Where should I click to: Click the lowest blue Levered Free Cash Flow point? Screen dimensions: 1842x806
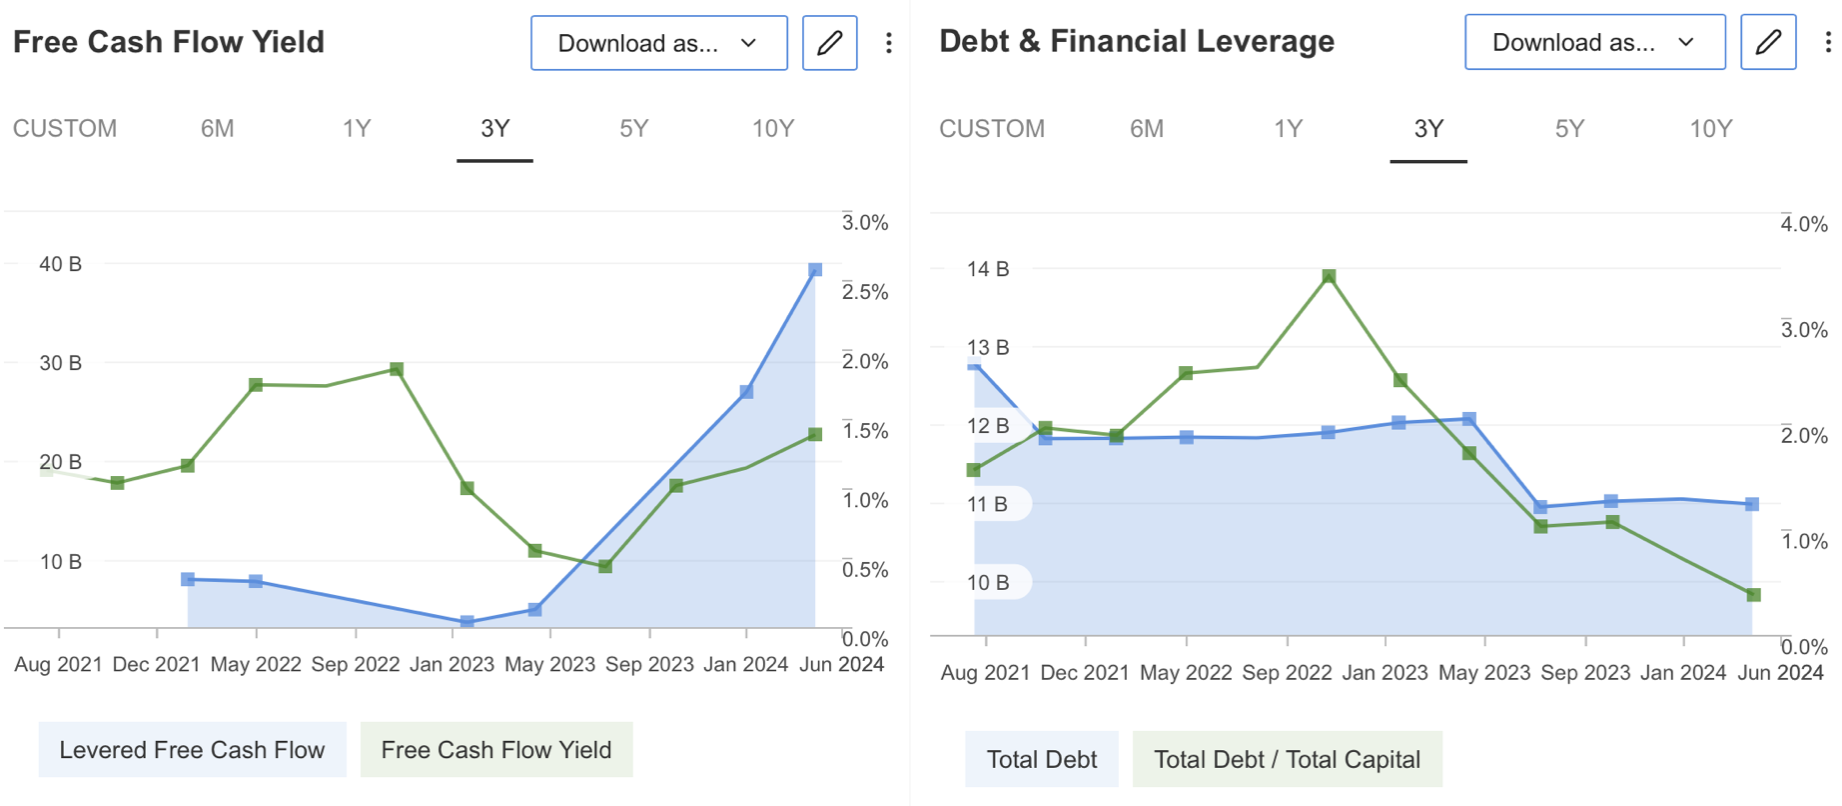[467, 622]
